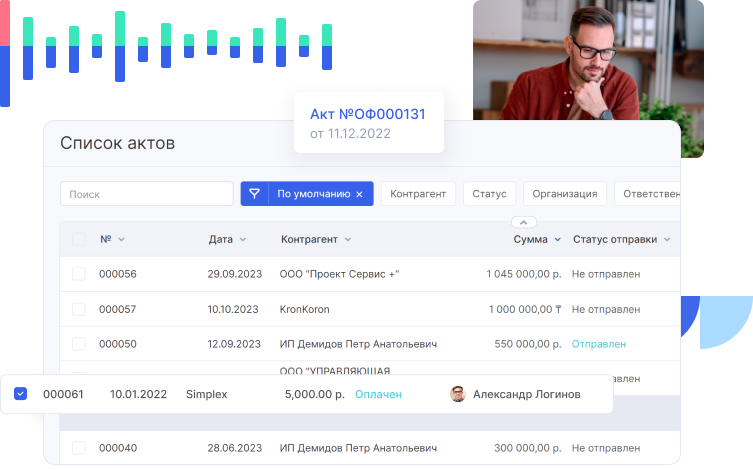Screen dimensions: 753x470
Task: Tick the checkbox for act 000057
Action: (79, 309)
